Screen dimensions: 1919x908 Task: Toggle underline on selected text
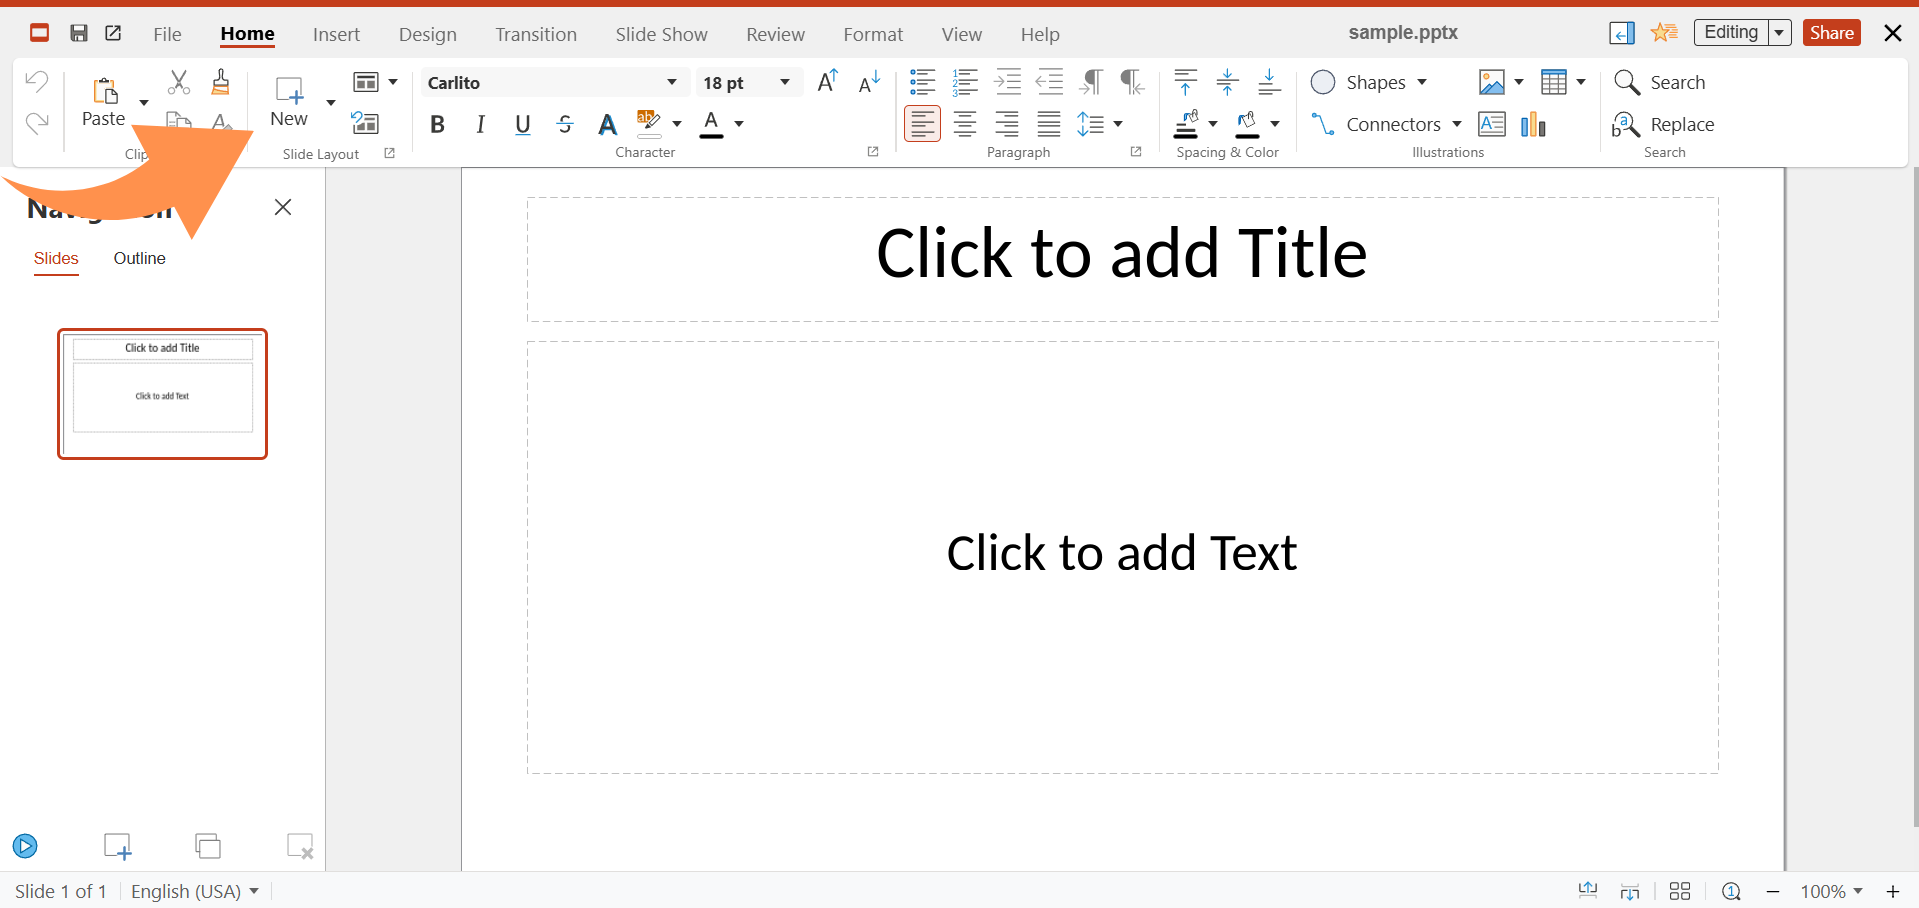pyautogui.click(x=522, y=124)
